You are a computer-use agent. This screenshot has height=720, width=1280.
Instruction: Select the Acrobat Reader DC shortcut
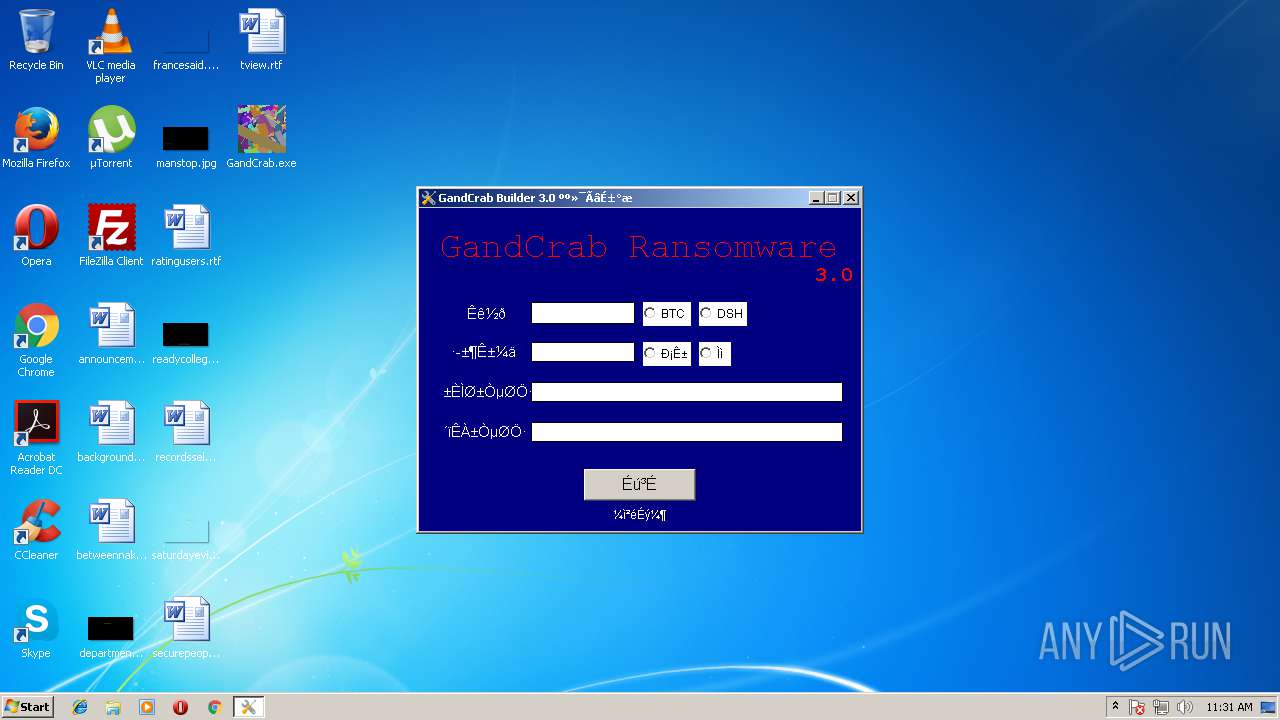[36, 438]
